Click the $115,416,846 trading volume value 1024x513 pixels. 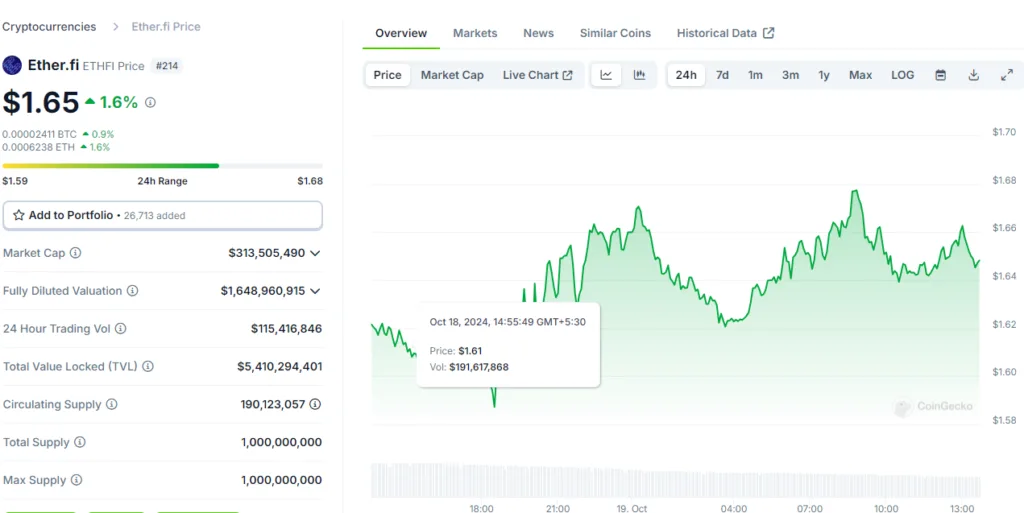pyautogui.click(x=286, y=328)
